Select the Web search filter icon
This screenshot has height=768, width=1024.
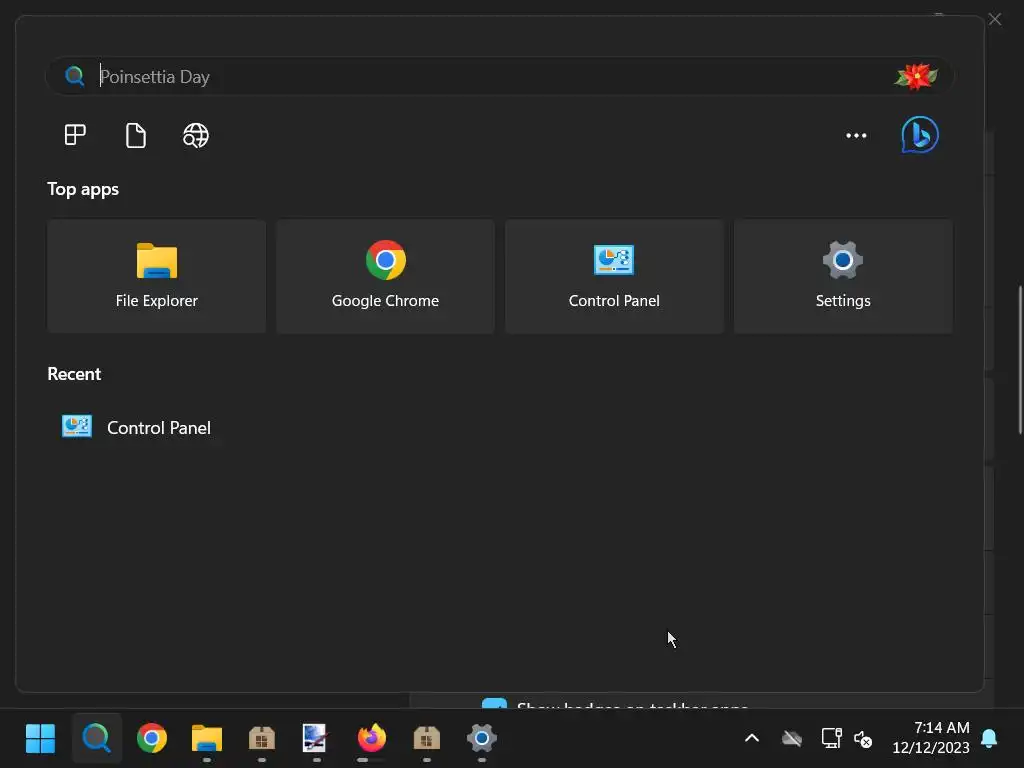click(x=195, y=135)
